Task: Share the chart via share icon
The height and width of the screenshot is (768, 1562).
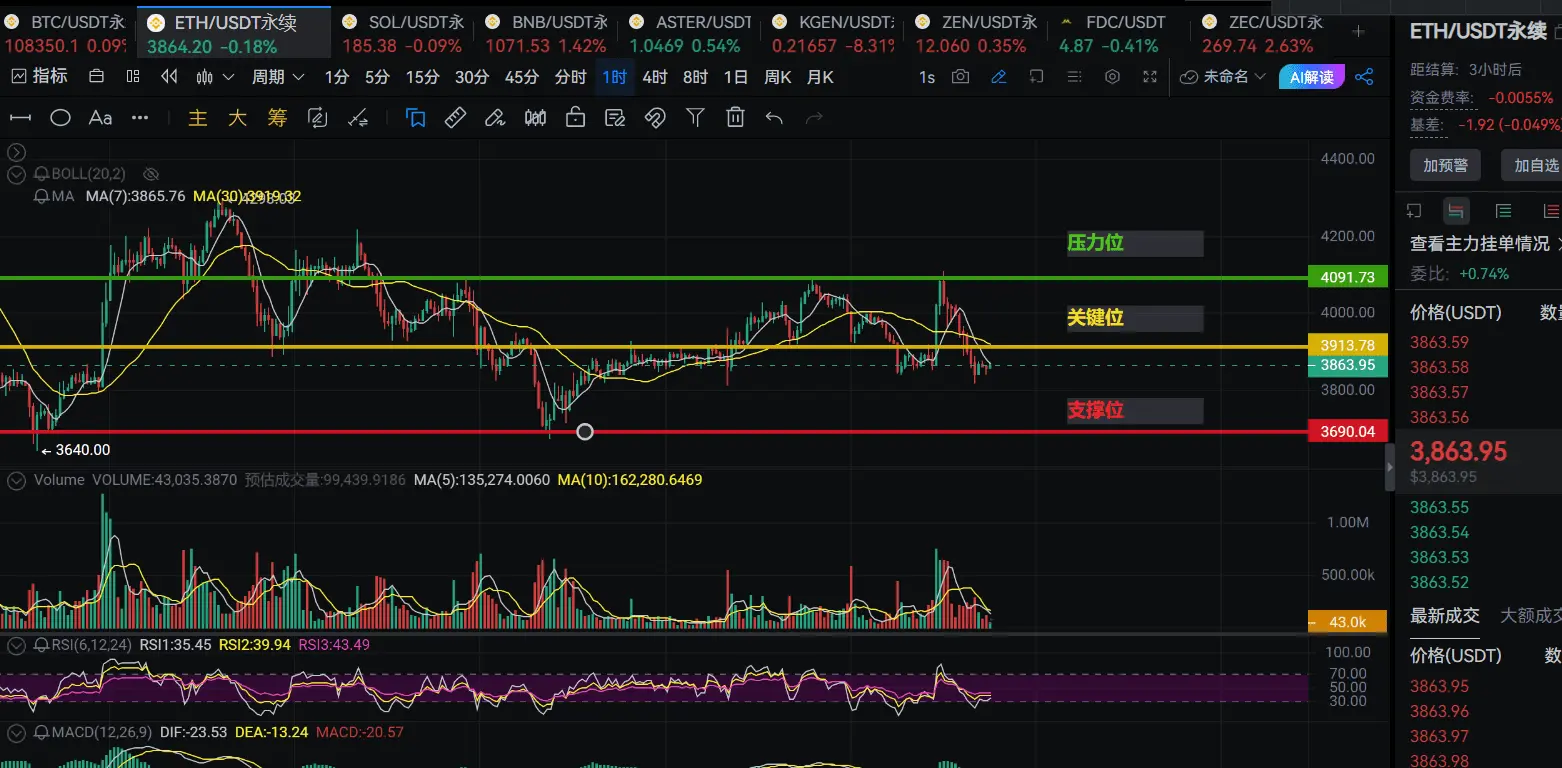Action: click(x=1363, y=77)
